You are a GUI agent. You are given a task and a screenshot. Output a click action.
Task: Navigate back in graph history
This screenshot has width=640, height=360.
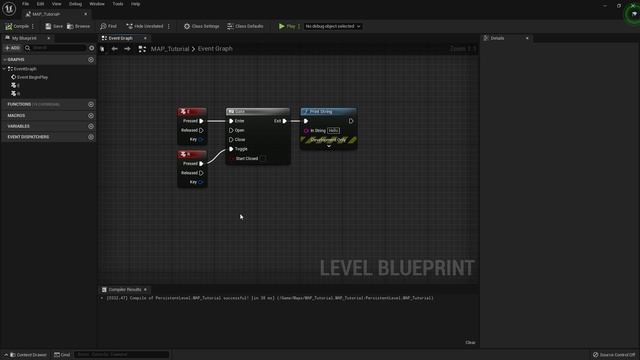click(x=115, y=49)
